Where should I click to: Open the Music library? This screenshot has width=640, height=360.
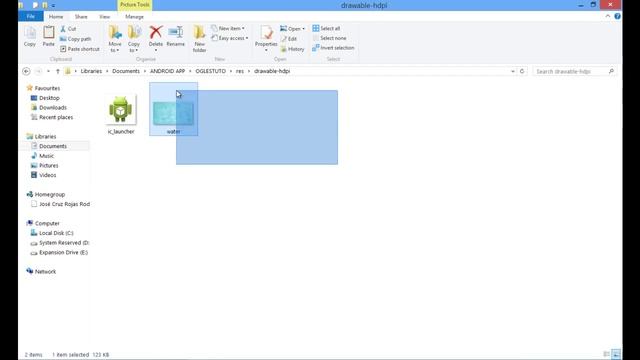[x=46, y=156]
